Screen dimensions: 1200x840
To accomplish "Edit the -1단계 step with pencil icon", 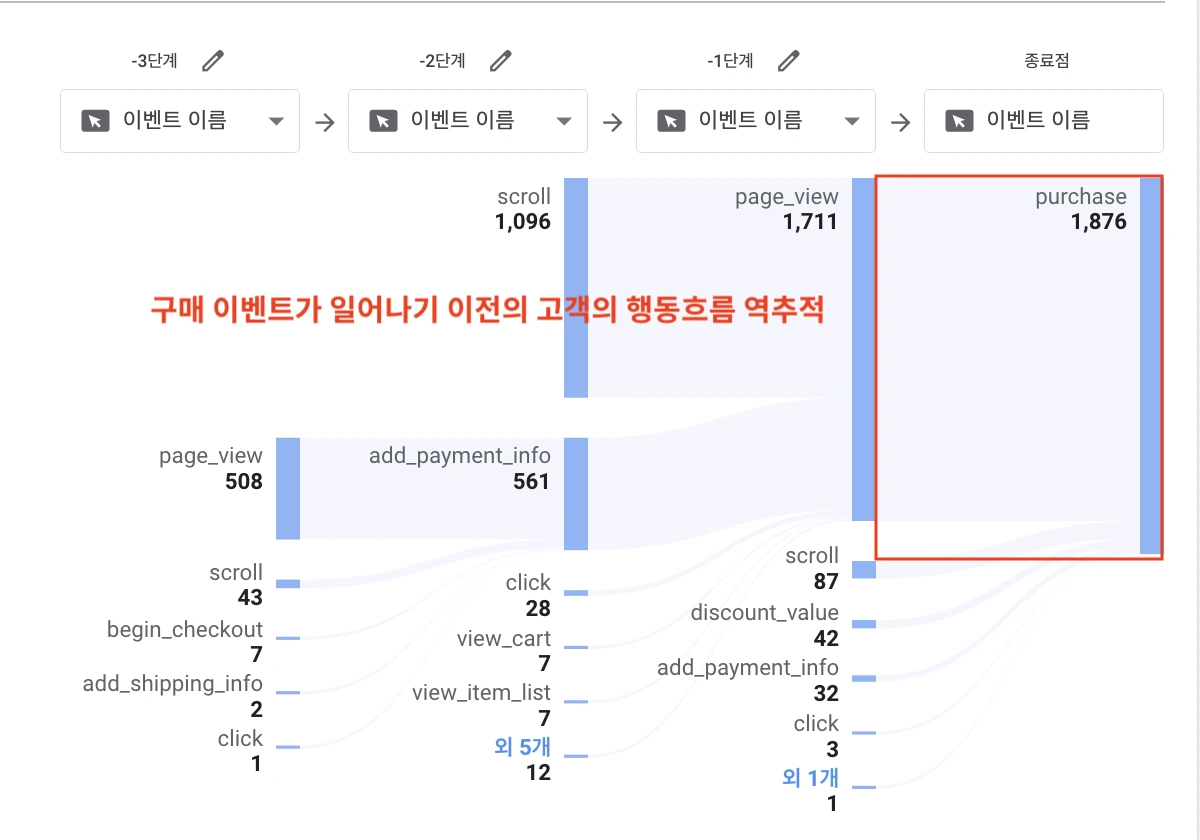I will (789, 61).
